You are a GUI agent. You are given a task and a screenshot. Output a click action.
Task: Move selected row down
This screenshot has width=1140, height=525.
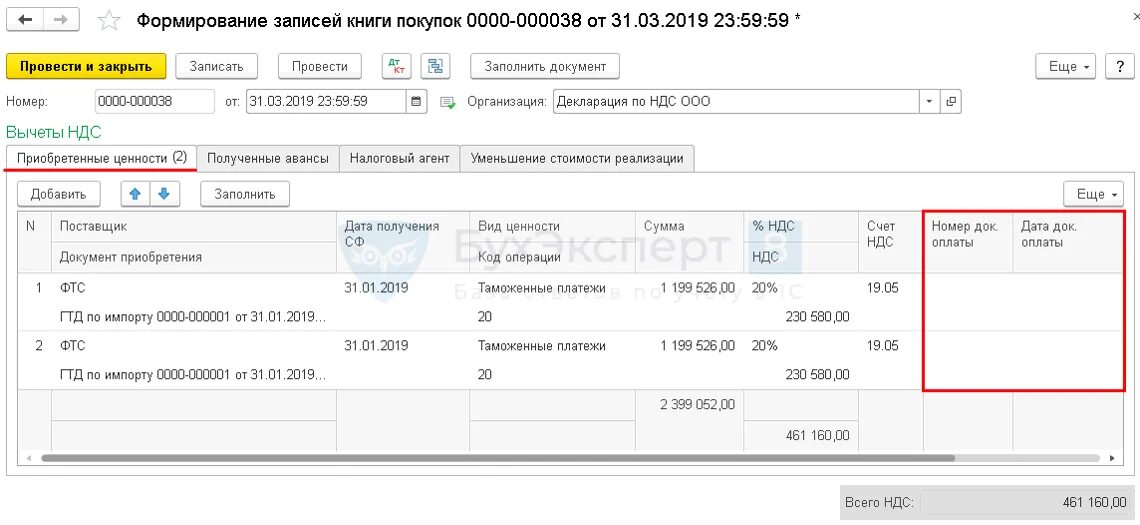[x=164, y=194]
